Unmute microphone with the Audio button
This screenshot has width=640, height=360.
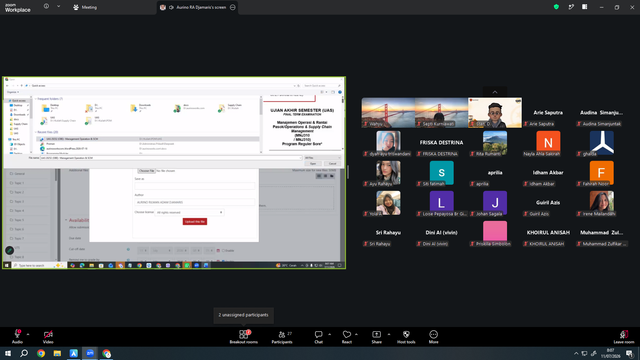[17, 337]
